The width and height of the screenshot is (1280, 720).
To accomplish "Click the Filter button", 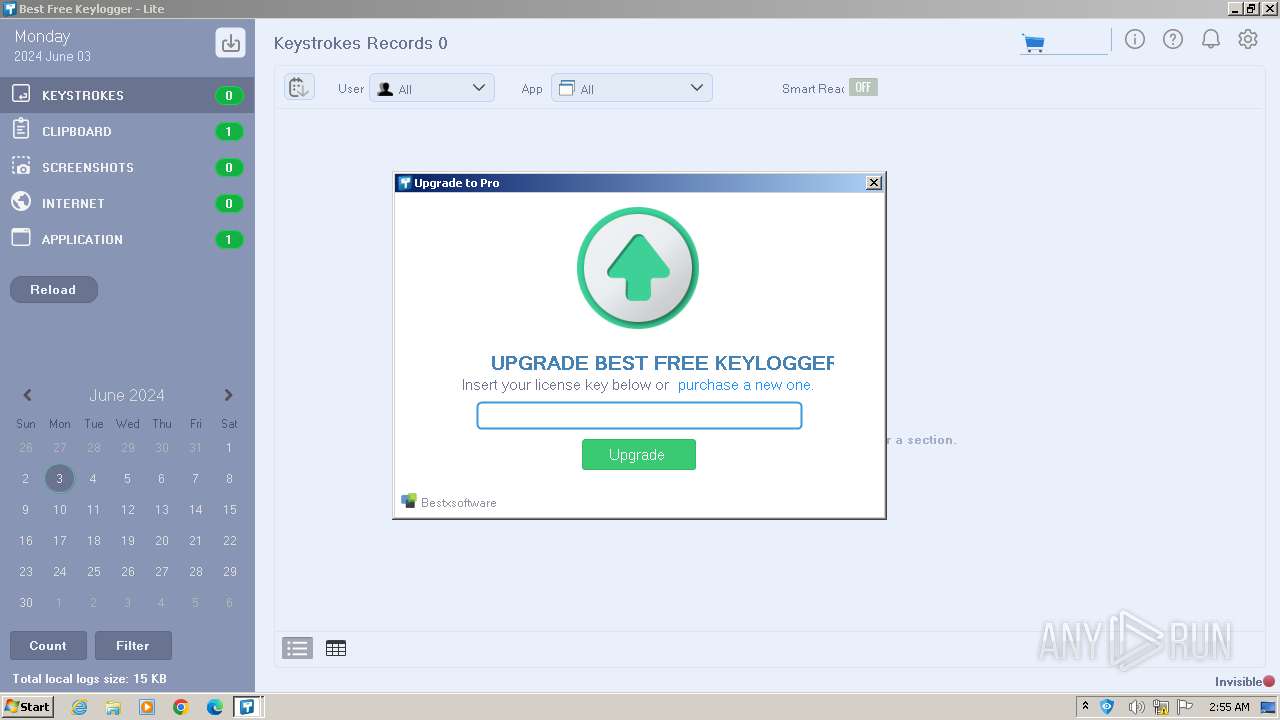I will [133, 646].
